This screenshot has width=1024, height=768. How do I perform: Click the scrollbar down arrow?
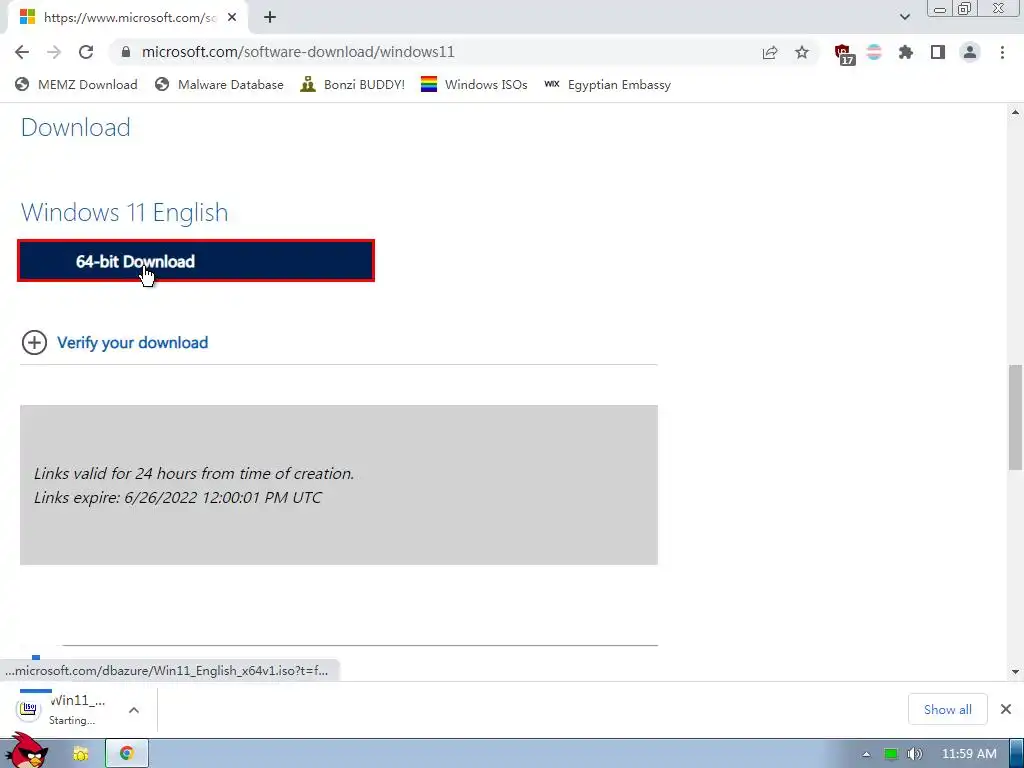click(x=1015, y=671)
